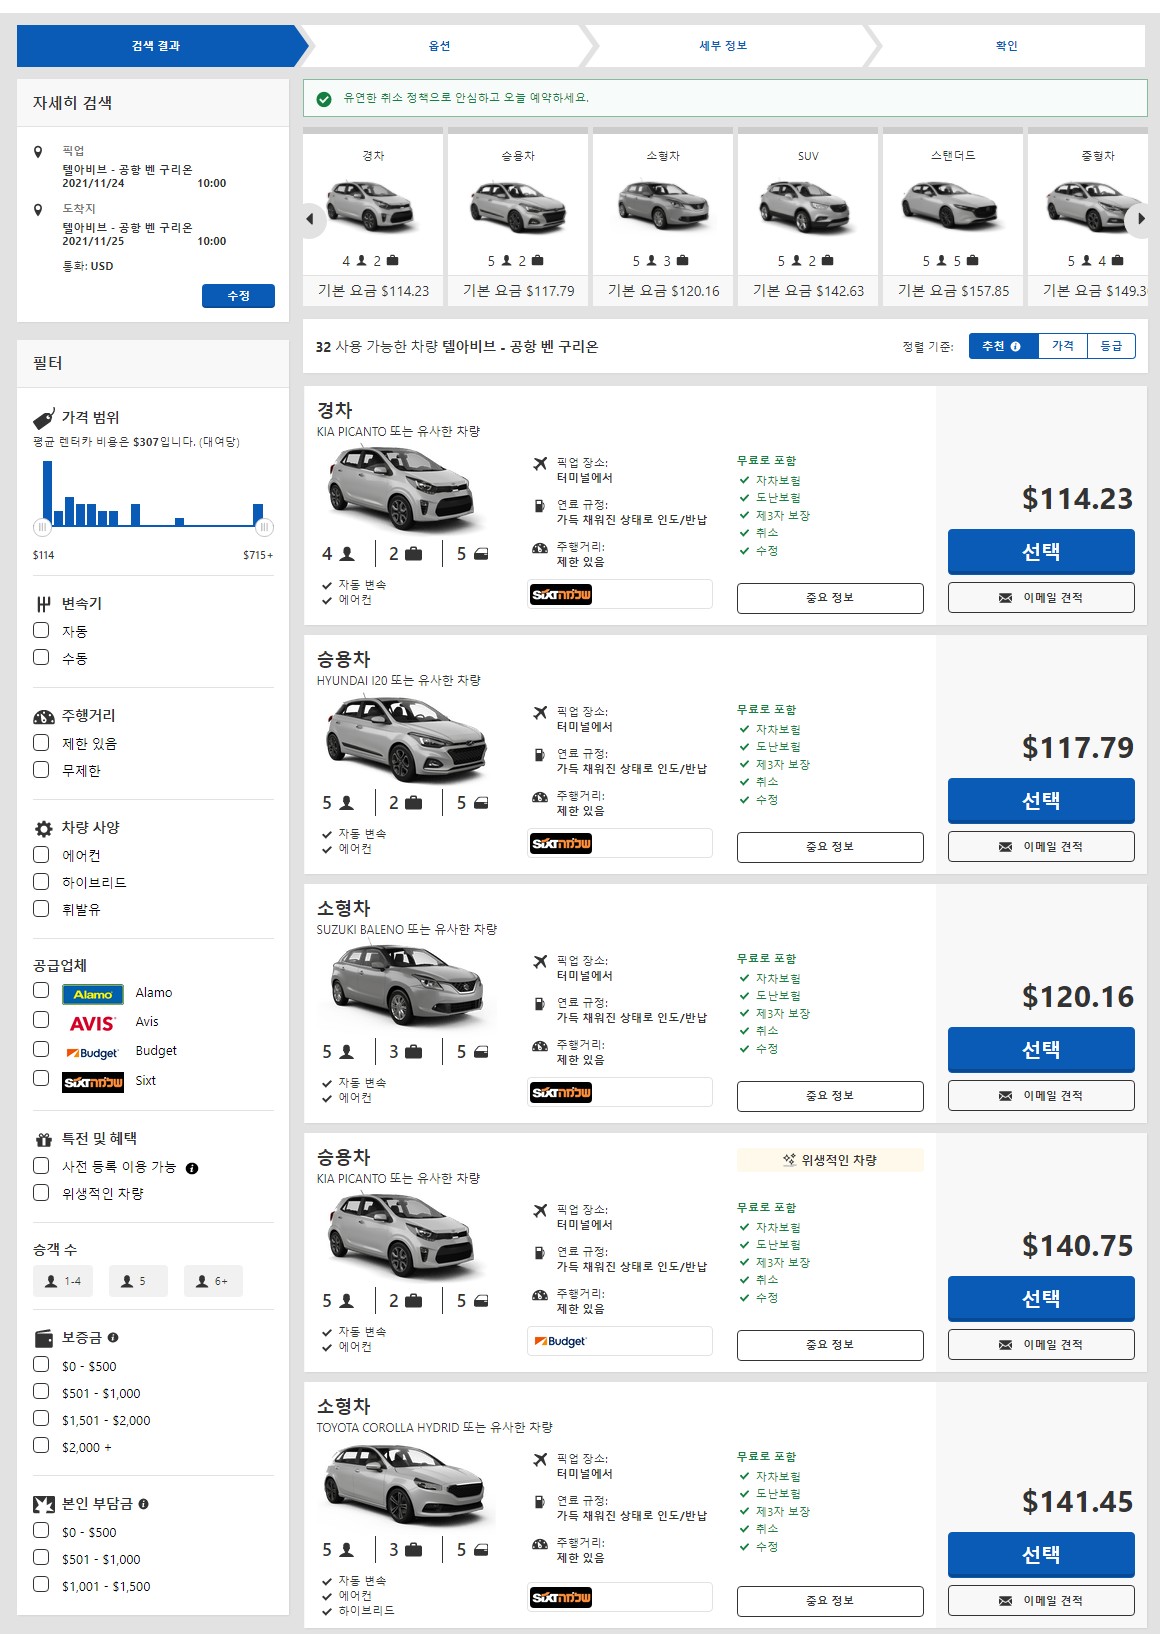Tick the 하이브리드 car spec checkbox
This screenshot has height=1634, width=1160.
pyautogui.click(x=41, y=882)
